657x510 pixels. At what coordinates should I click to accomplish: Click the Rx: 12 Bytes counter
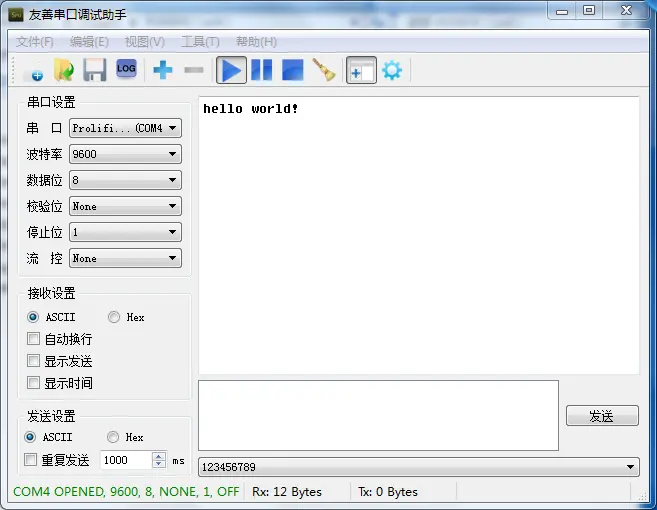click(287, 492)
